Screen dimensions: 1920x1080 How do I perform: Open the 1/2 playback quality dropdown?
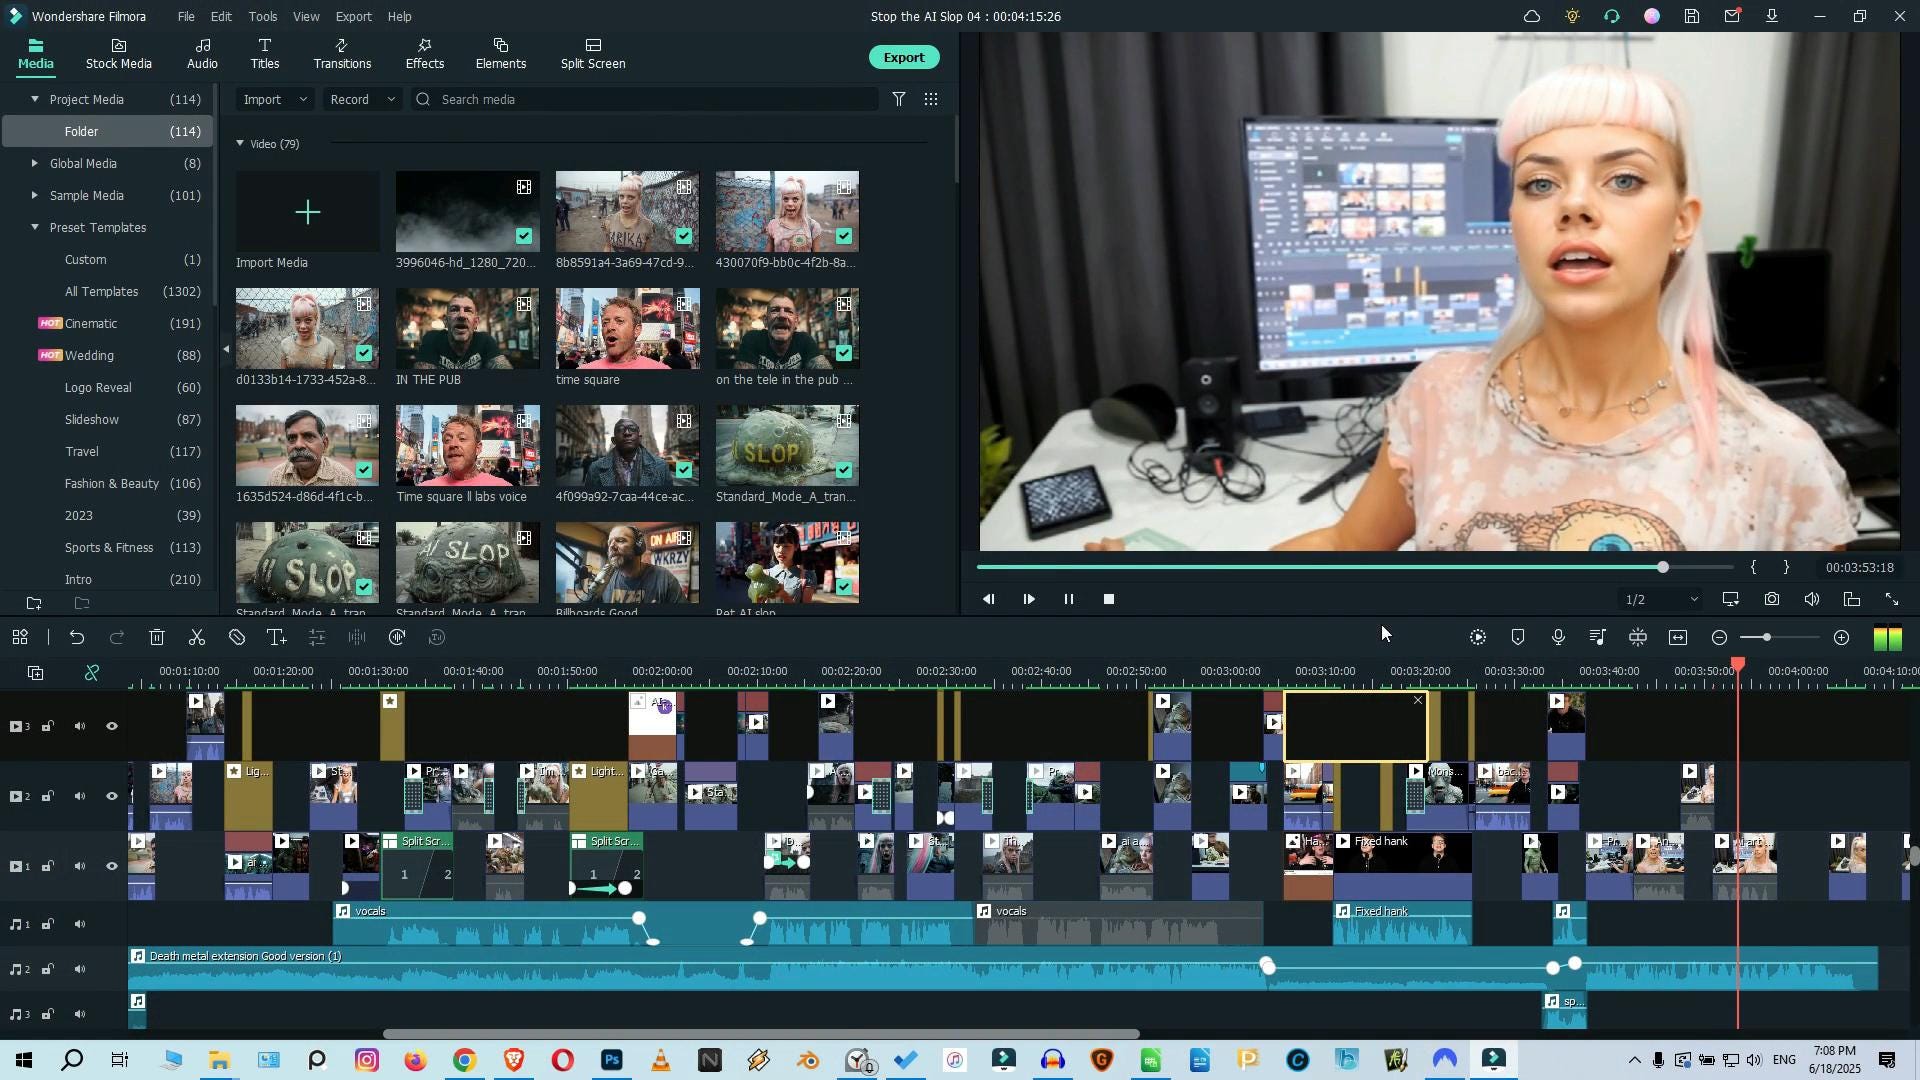pos(1661,600)
